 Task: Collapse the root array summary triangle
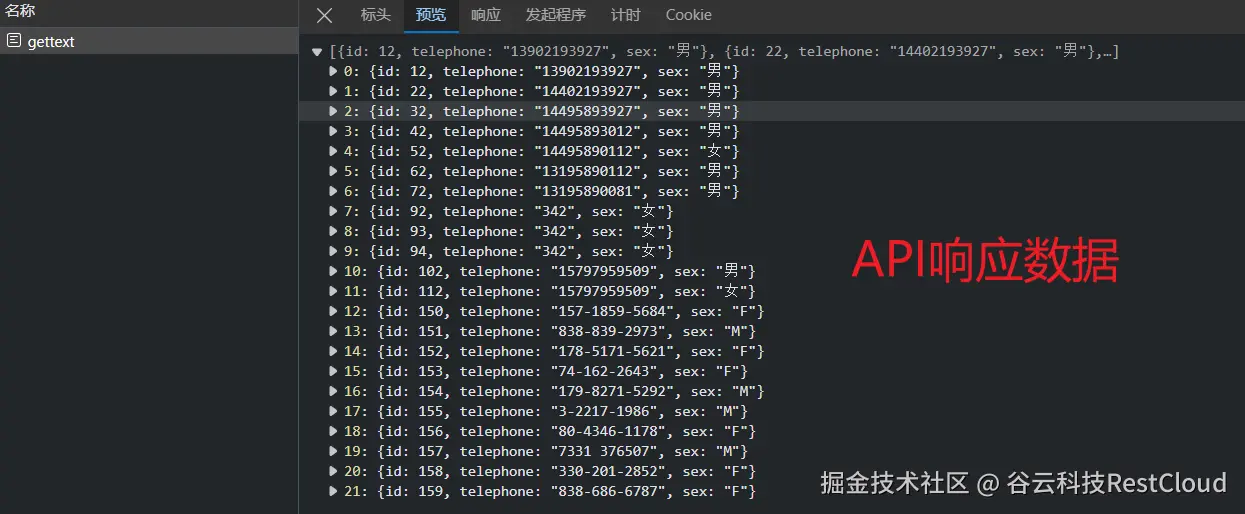(317, 51)
